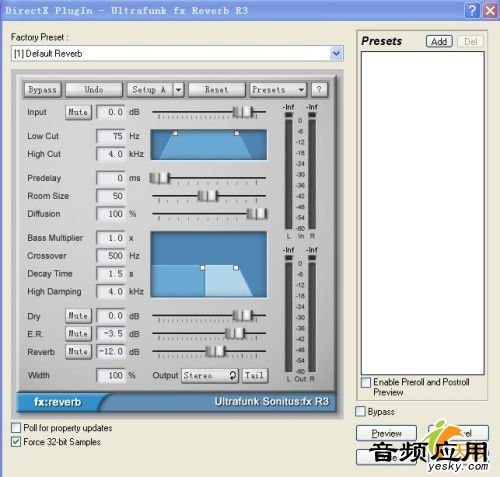The image size is (500, 477).
Task: Click the Room Size slider handle
Action: [208, 196]
